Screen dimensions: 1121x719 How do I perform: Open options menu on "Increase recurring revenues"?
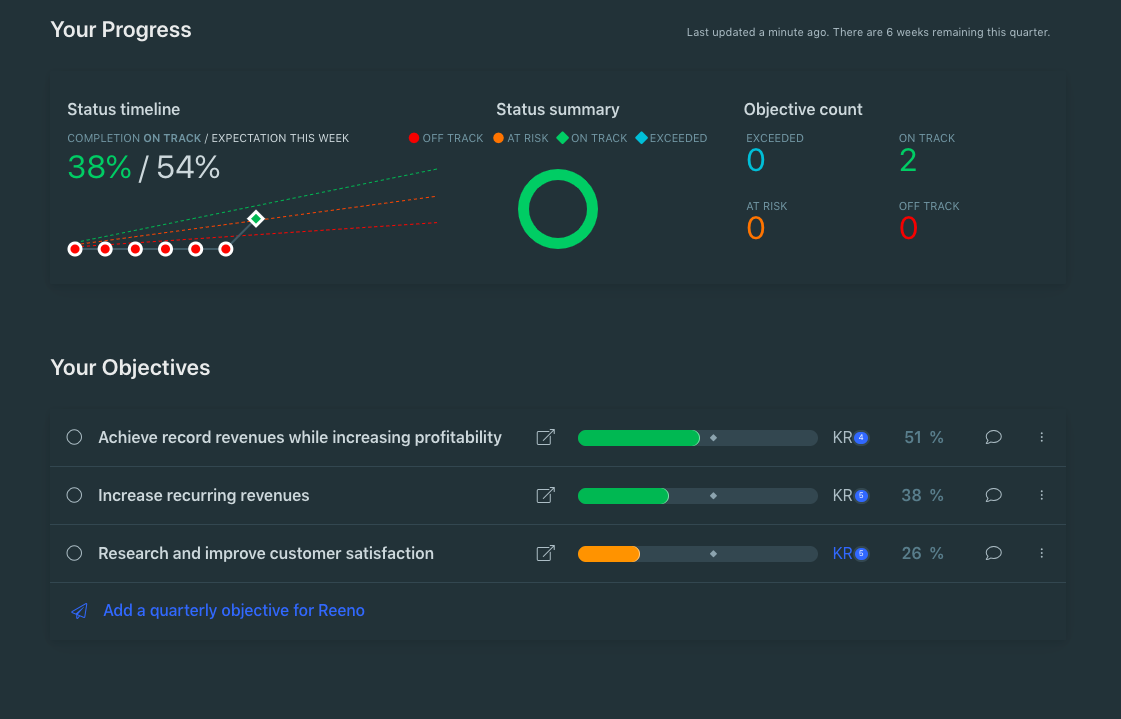(1041, 495)
